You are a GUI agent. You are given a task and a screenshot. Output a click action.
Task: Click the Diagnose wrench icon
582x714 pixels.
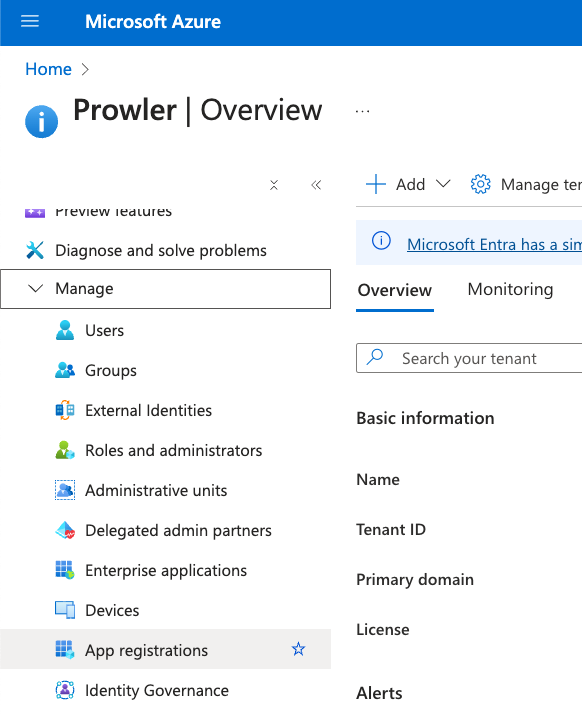click(x=35, y=250)
